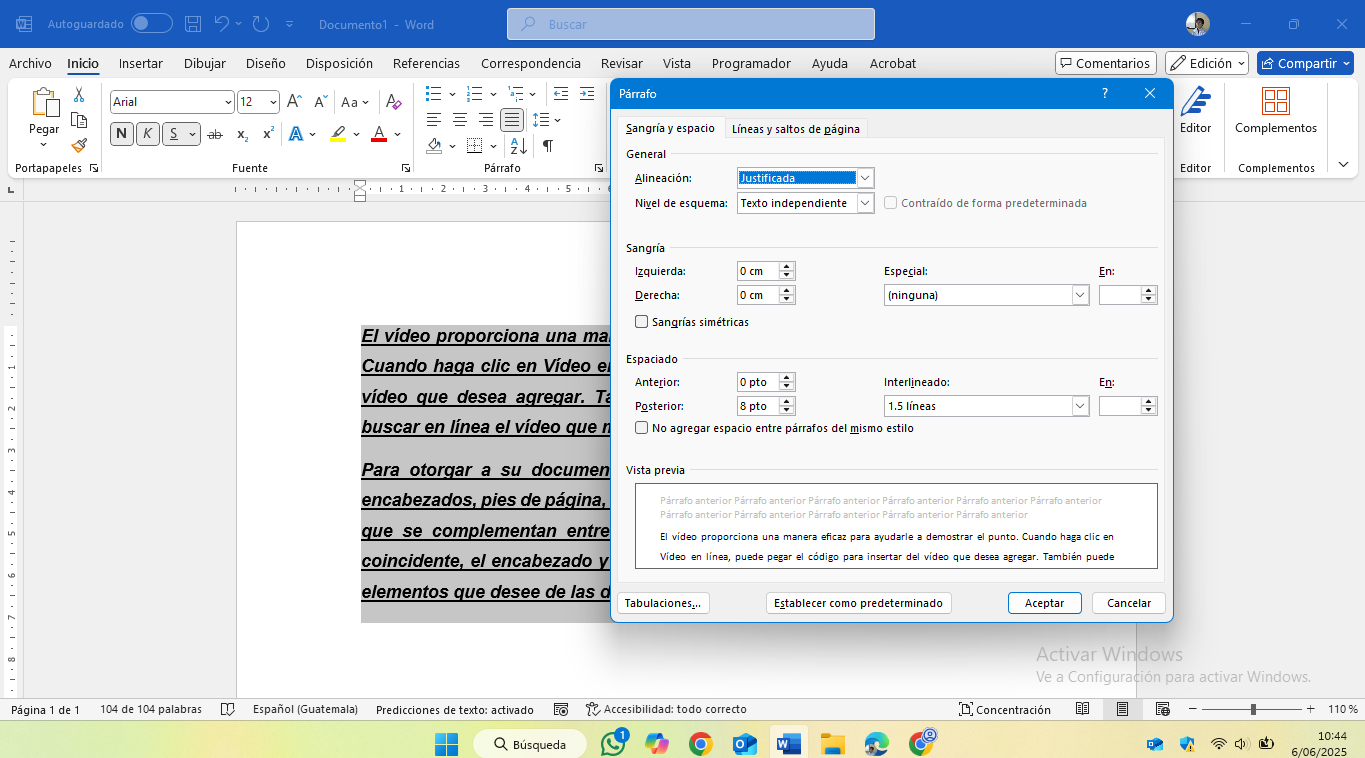Expand the Alineación dropdown
Screen dimensions: 1365x758
pyautogui.click(x=865, y=178)
